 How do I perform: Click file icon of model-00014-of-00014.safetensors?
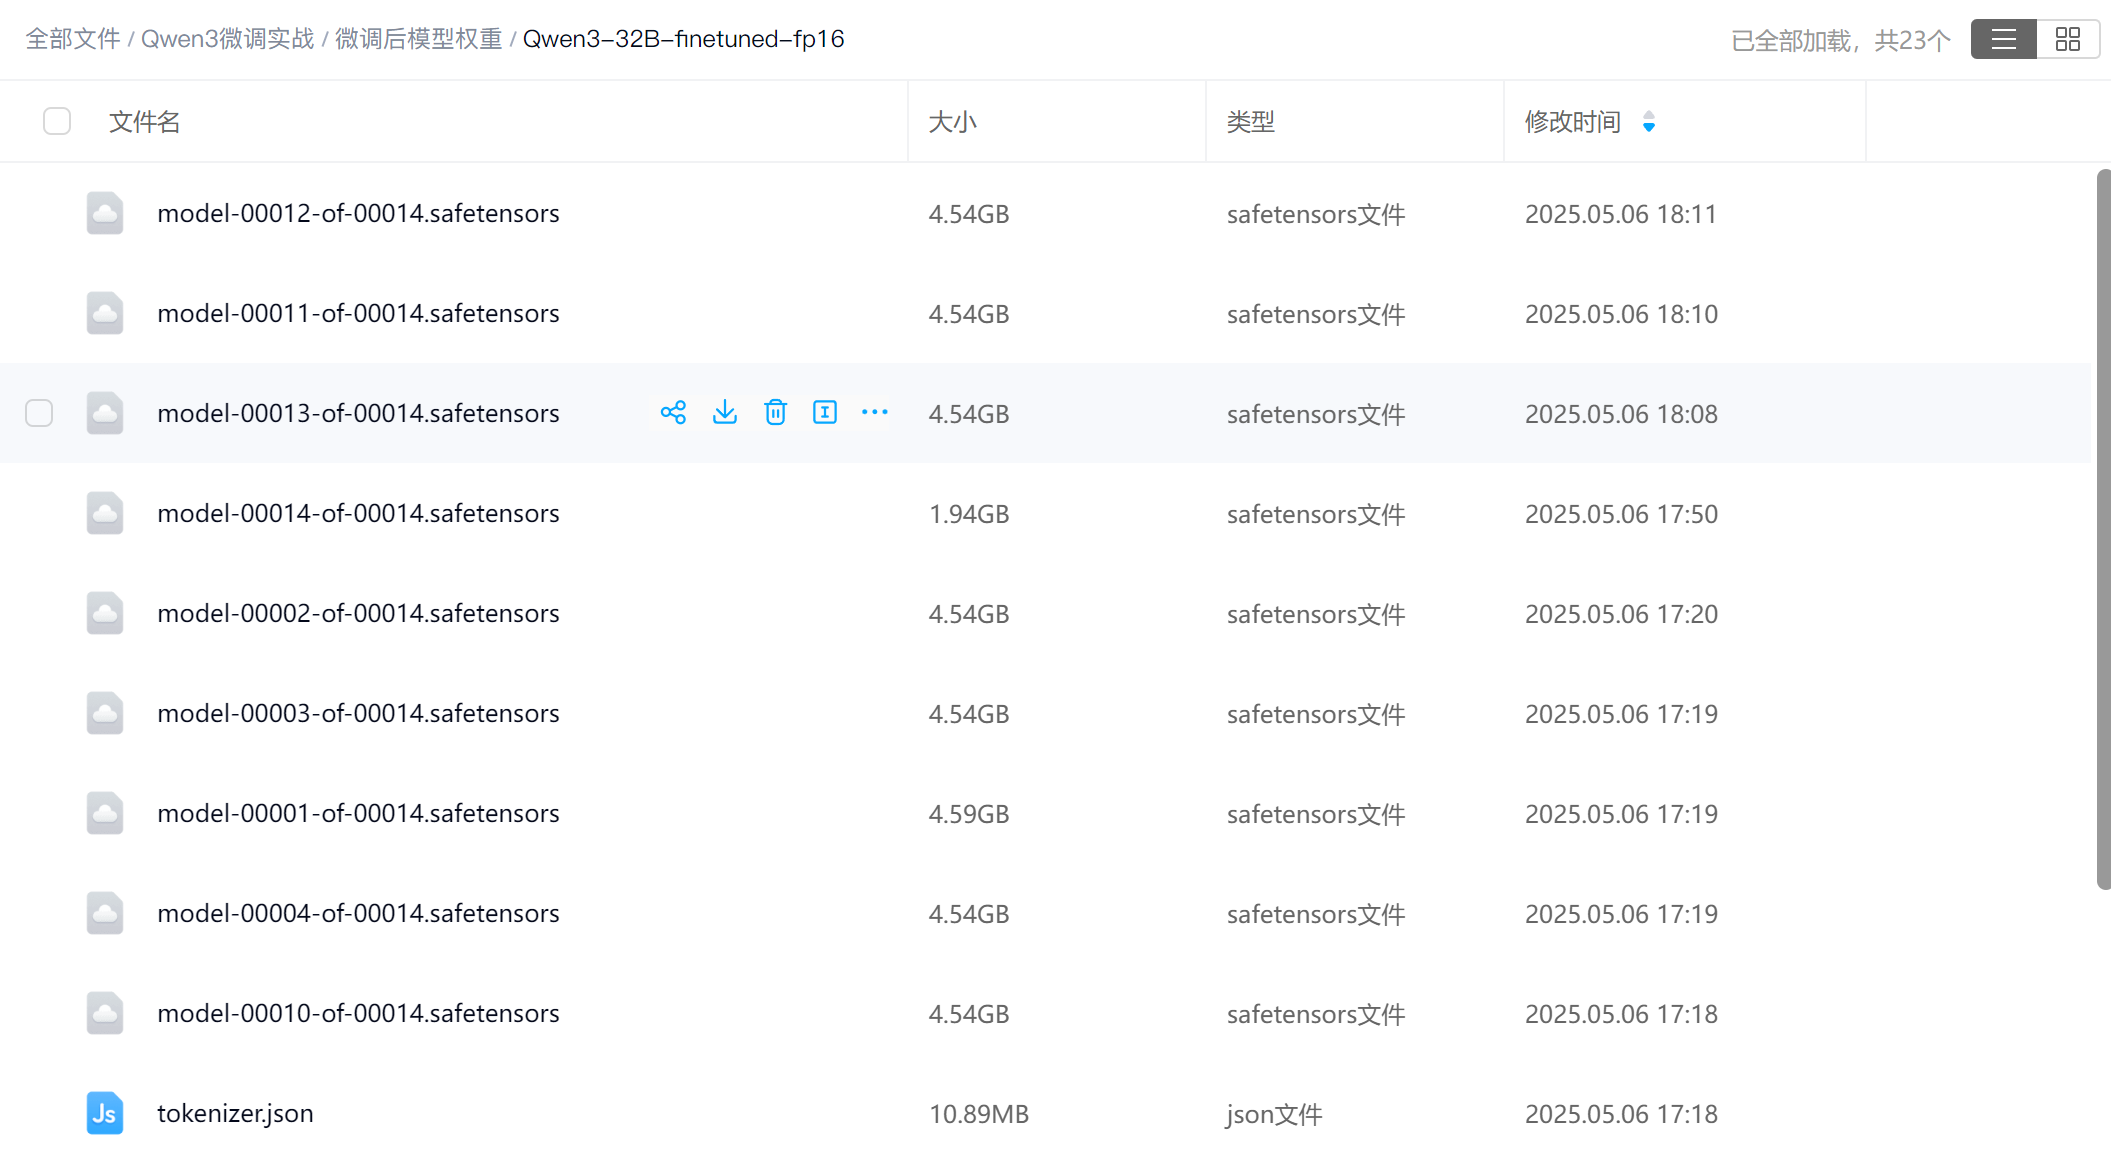coord(105,513)
